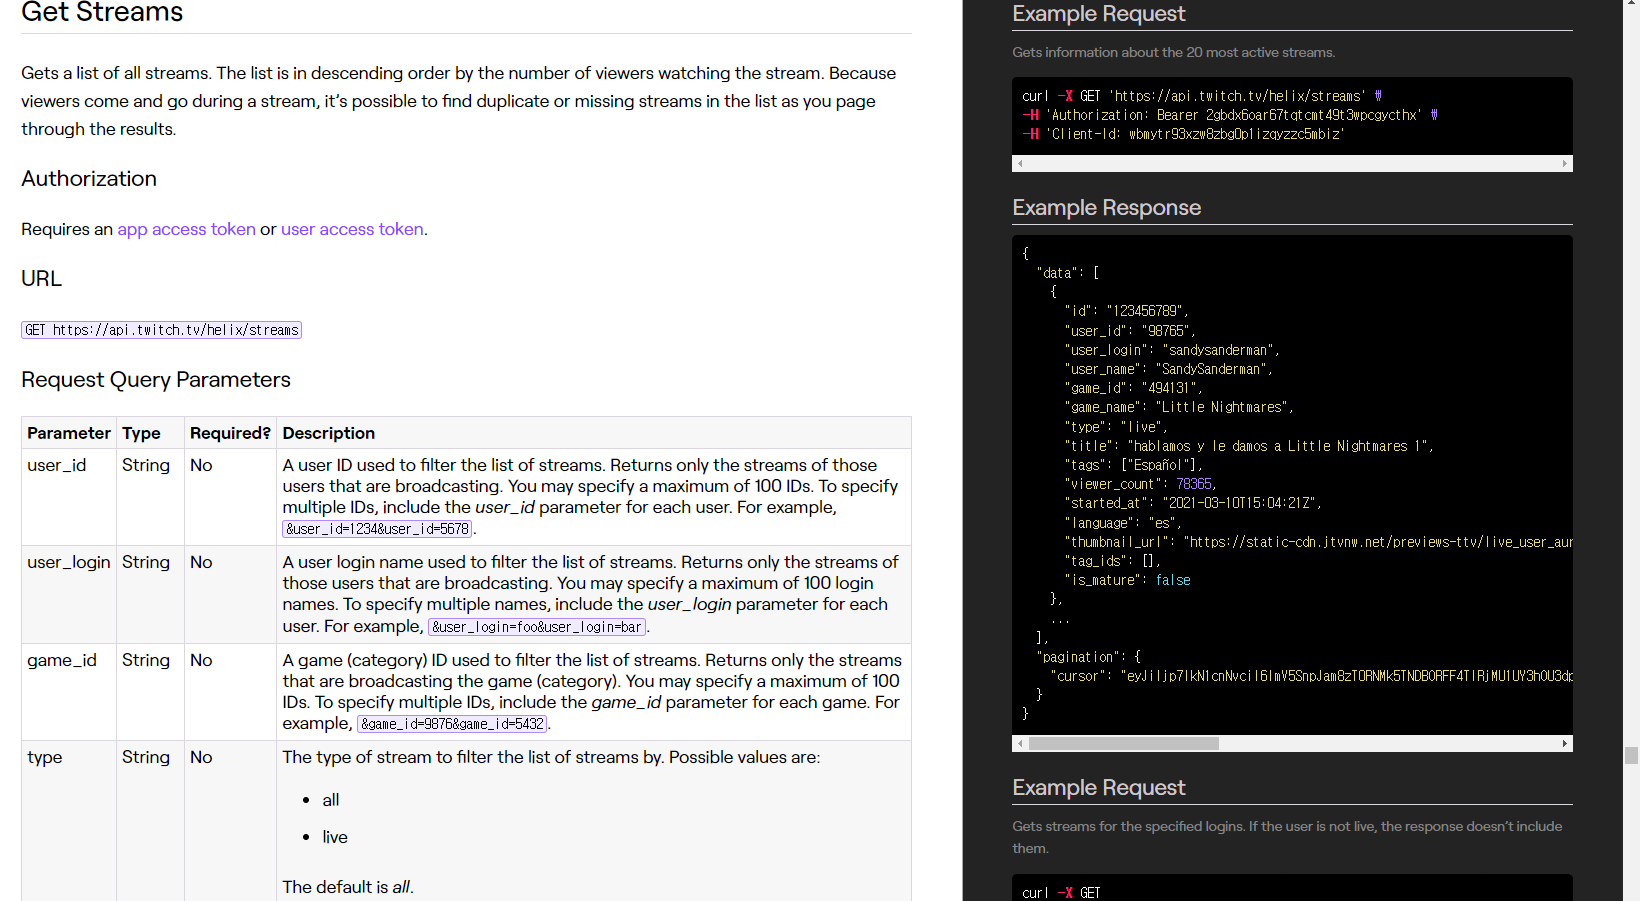Viewport: 1640px width, 901px height.
Task: Select the user_login parameter cell
Action: pyautogui.click(x=69, y=594)
